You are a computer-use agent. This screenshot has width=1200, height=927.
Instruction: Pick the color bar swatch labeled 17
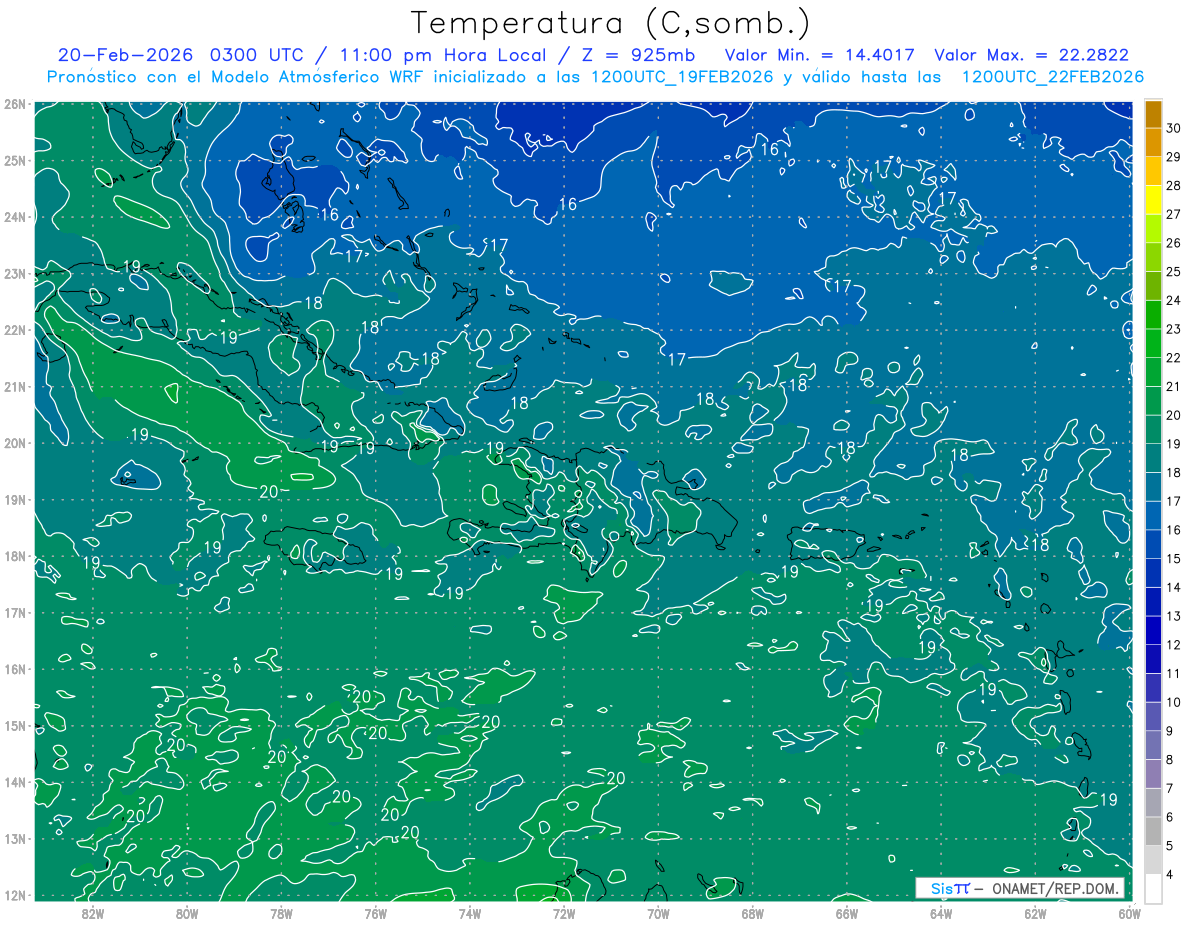click(1154, 486)
